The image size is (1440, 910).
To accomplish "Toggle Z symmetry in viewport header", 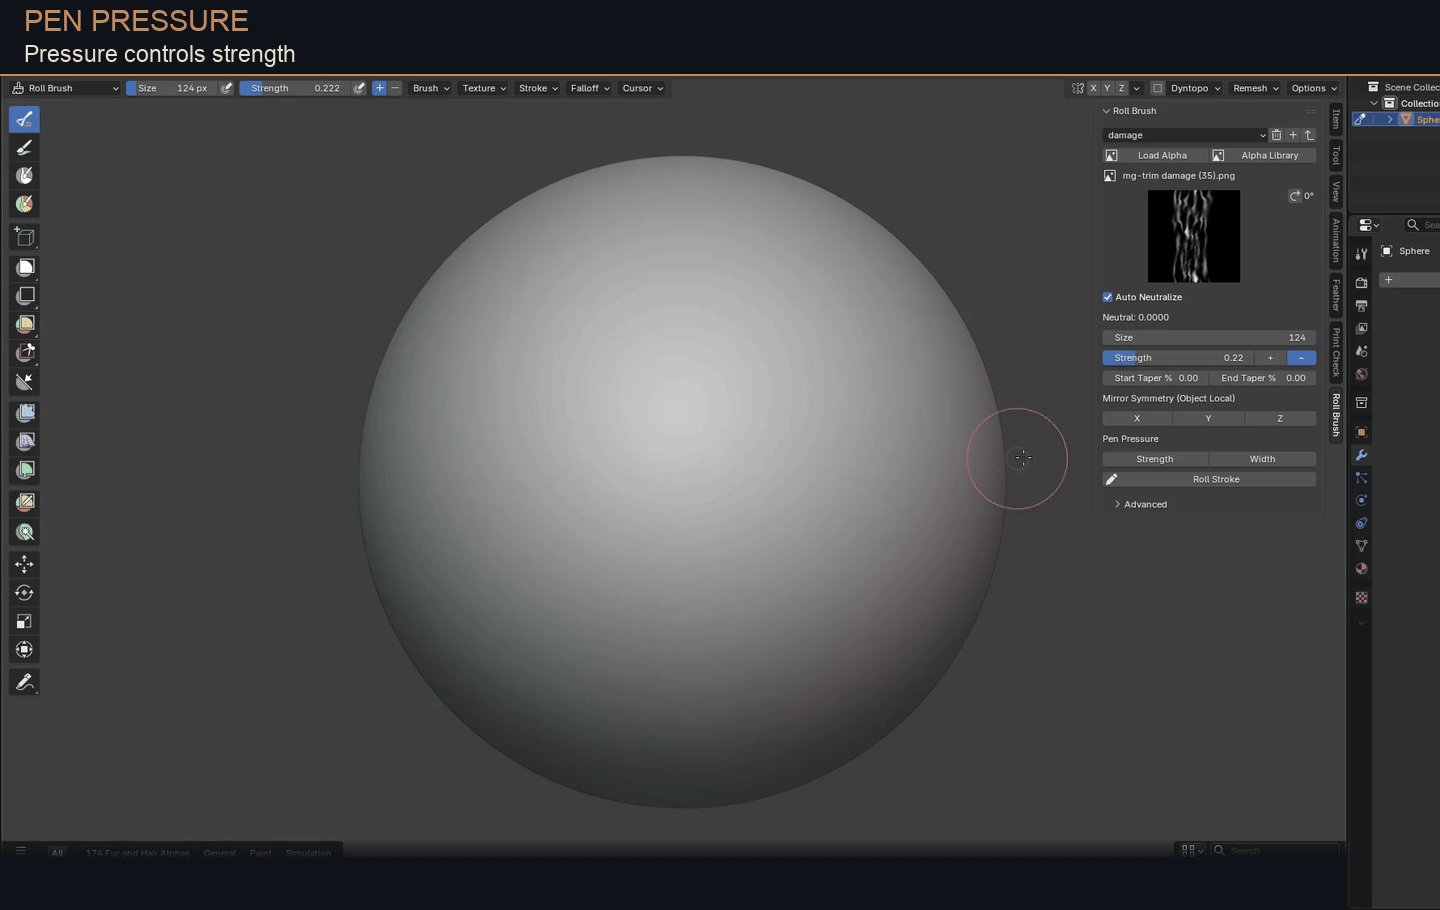I will click(1121, 88).
